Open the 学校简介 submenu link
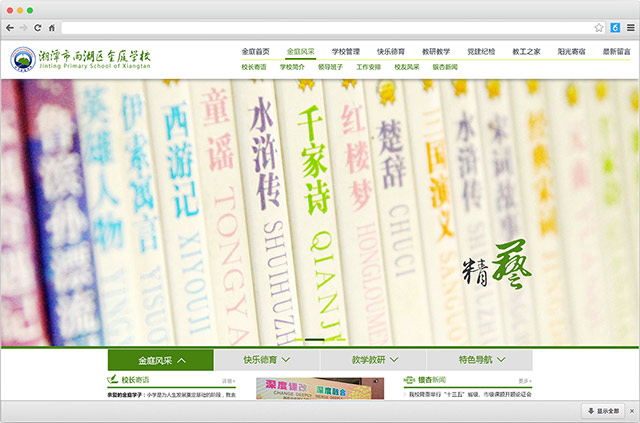This screenshot has height=423, width=640. click(293, 67)
